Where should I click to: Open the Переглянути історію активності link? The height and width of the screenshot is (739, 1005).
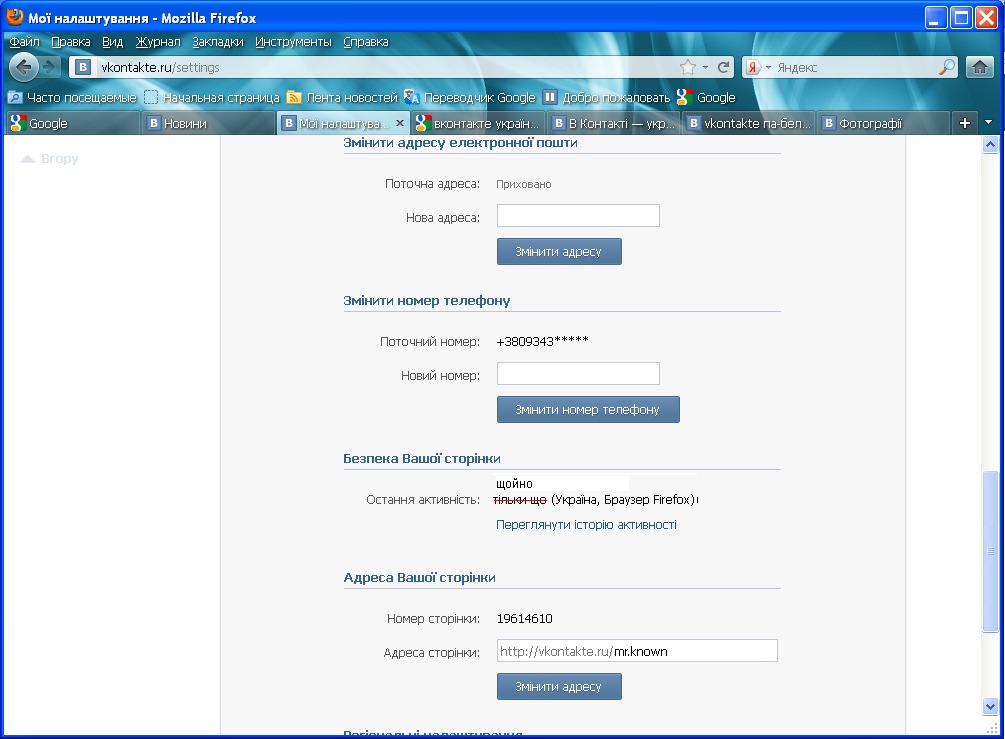(x=586, y=524)
